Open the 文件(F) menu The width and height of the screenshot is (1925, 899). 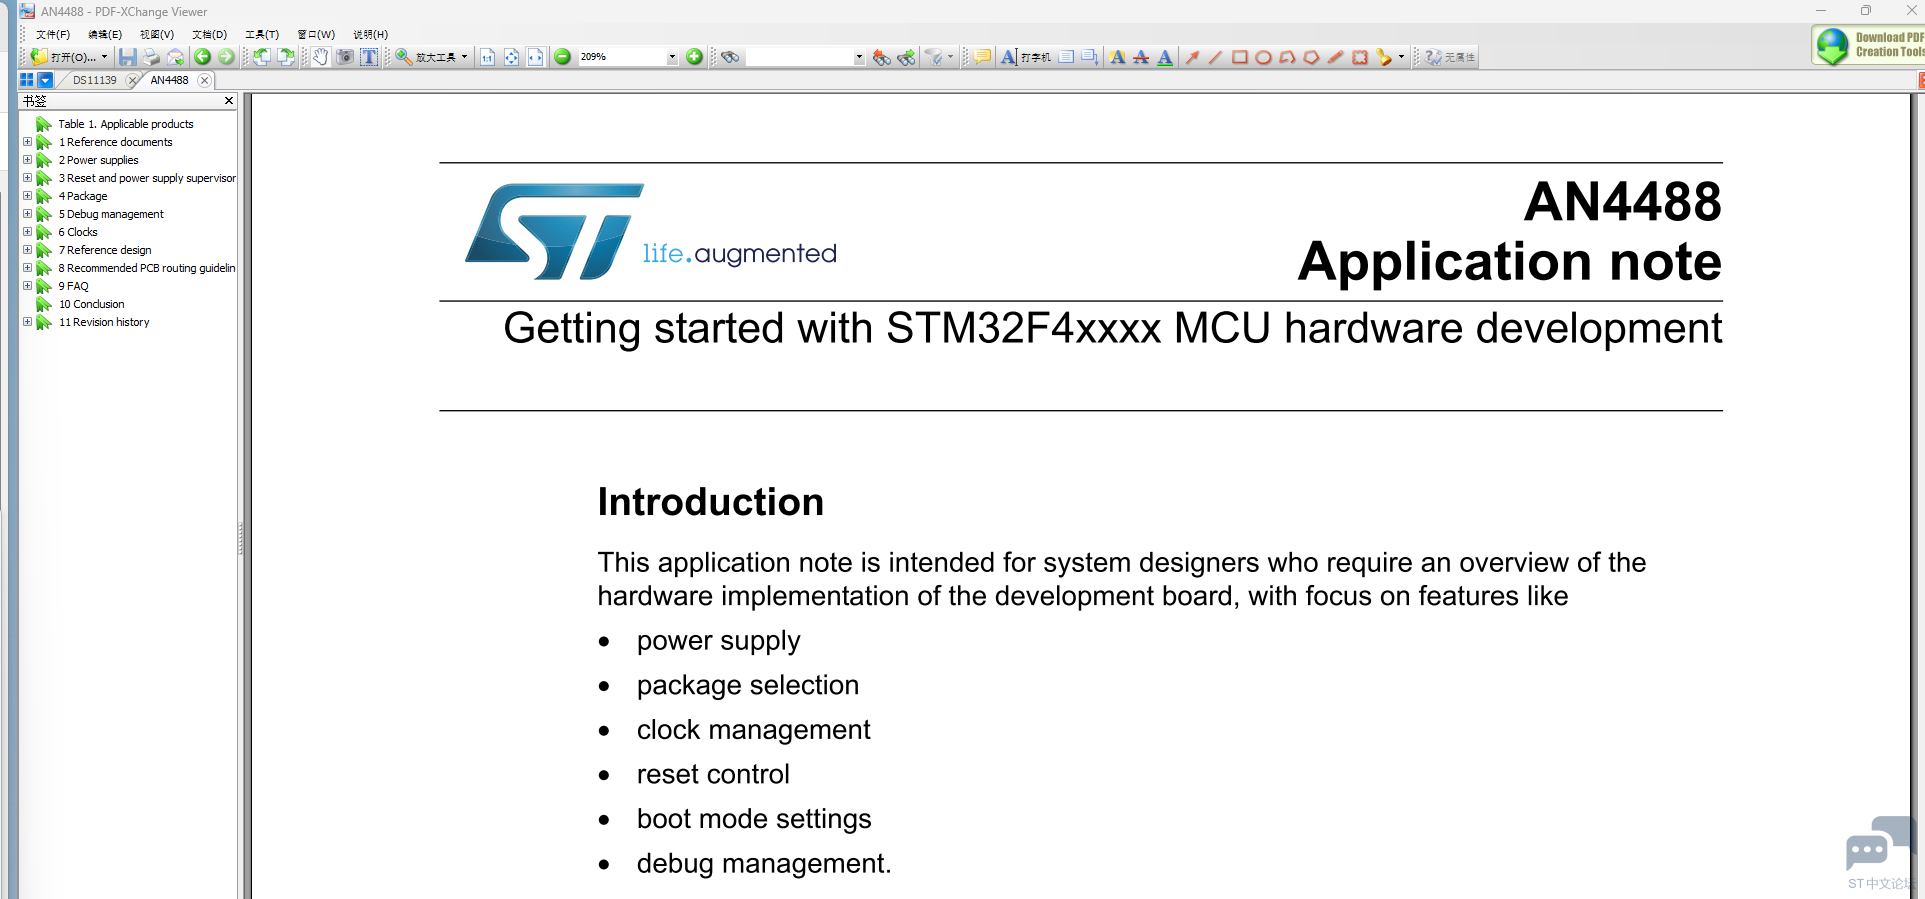click(x=53, y=34)
